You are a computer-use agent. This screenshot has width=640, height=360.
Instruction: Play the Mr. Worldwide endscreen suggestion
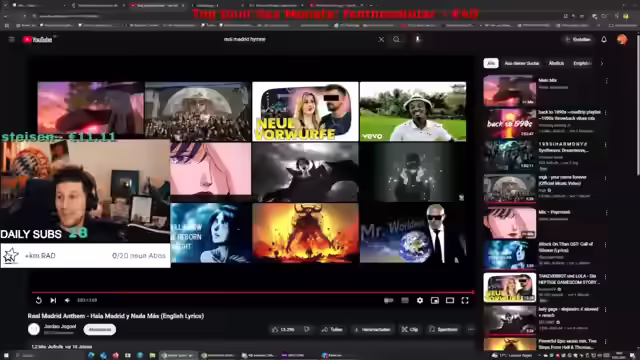[413, 233]
